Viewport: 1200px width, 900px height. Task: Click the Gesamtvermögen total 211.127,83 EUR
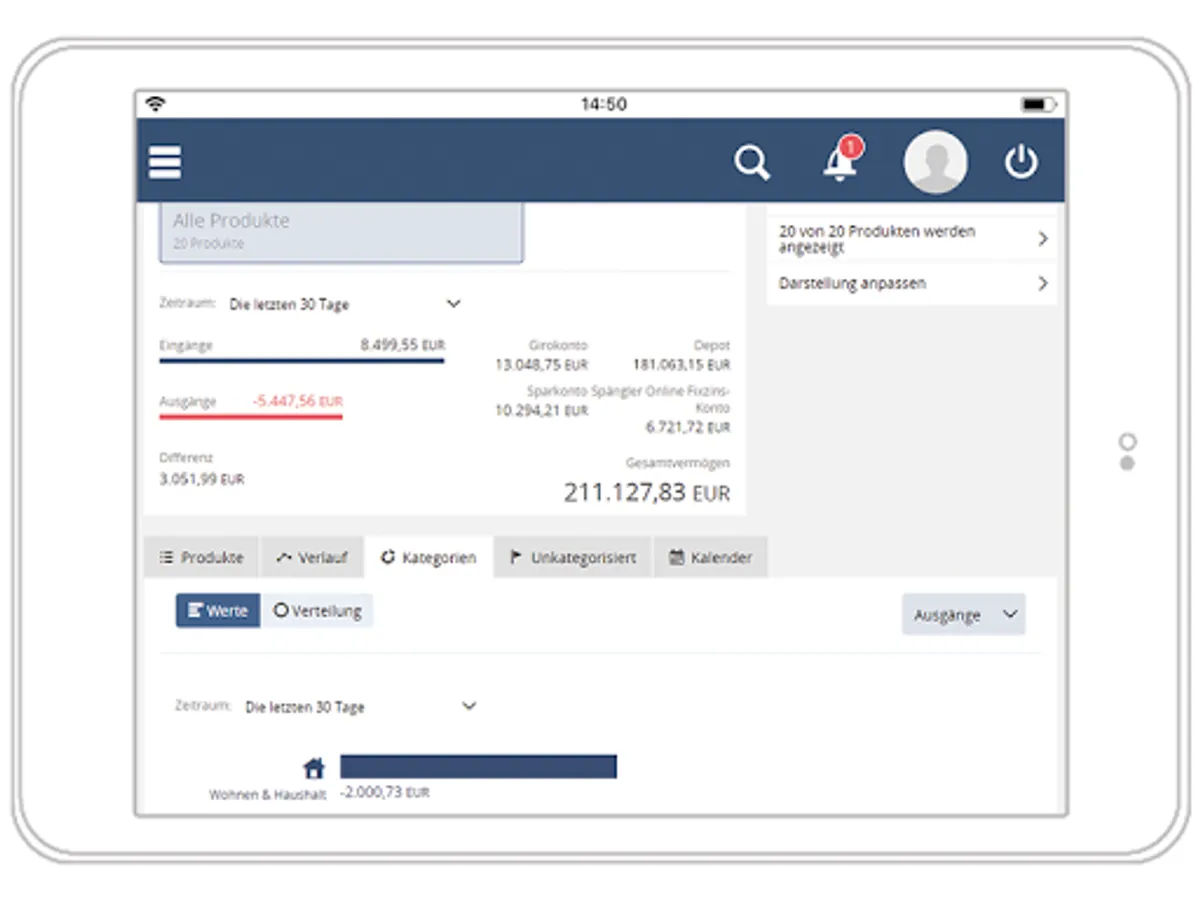pos(647,493)
